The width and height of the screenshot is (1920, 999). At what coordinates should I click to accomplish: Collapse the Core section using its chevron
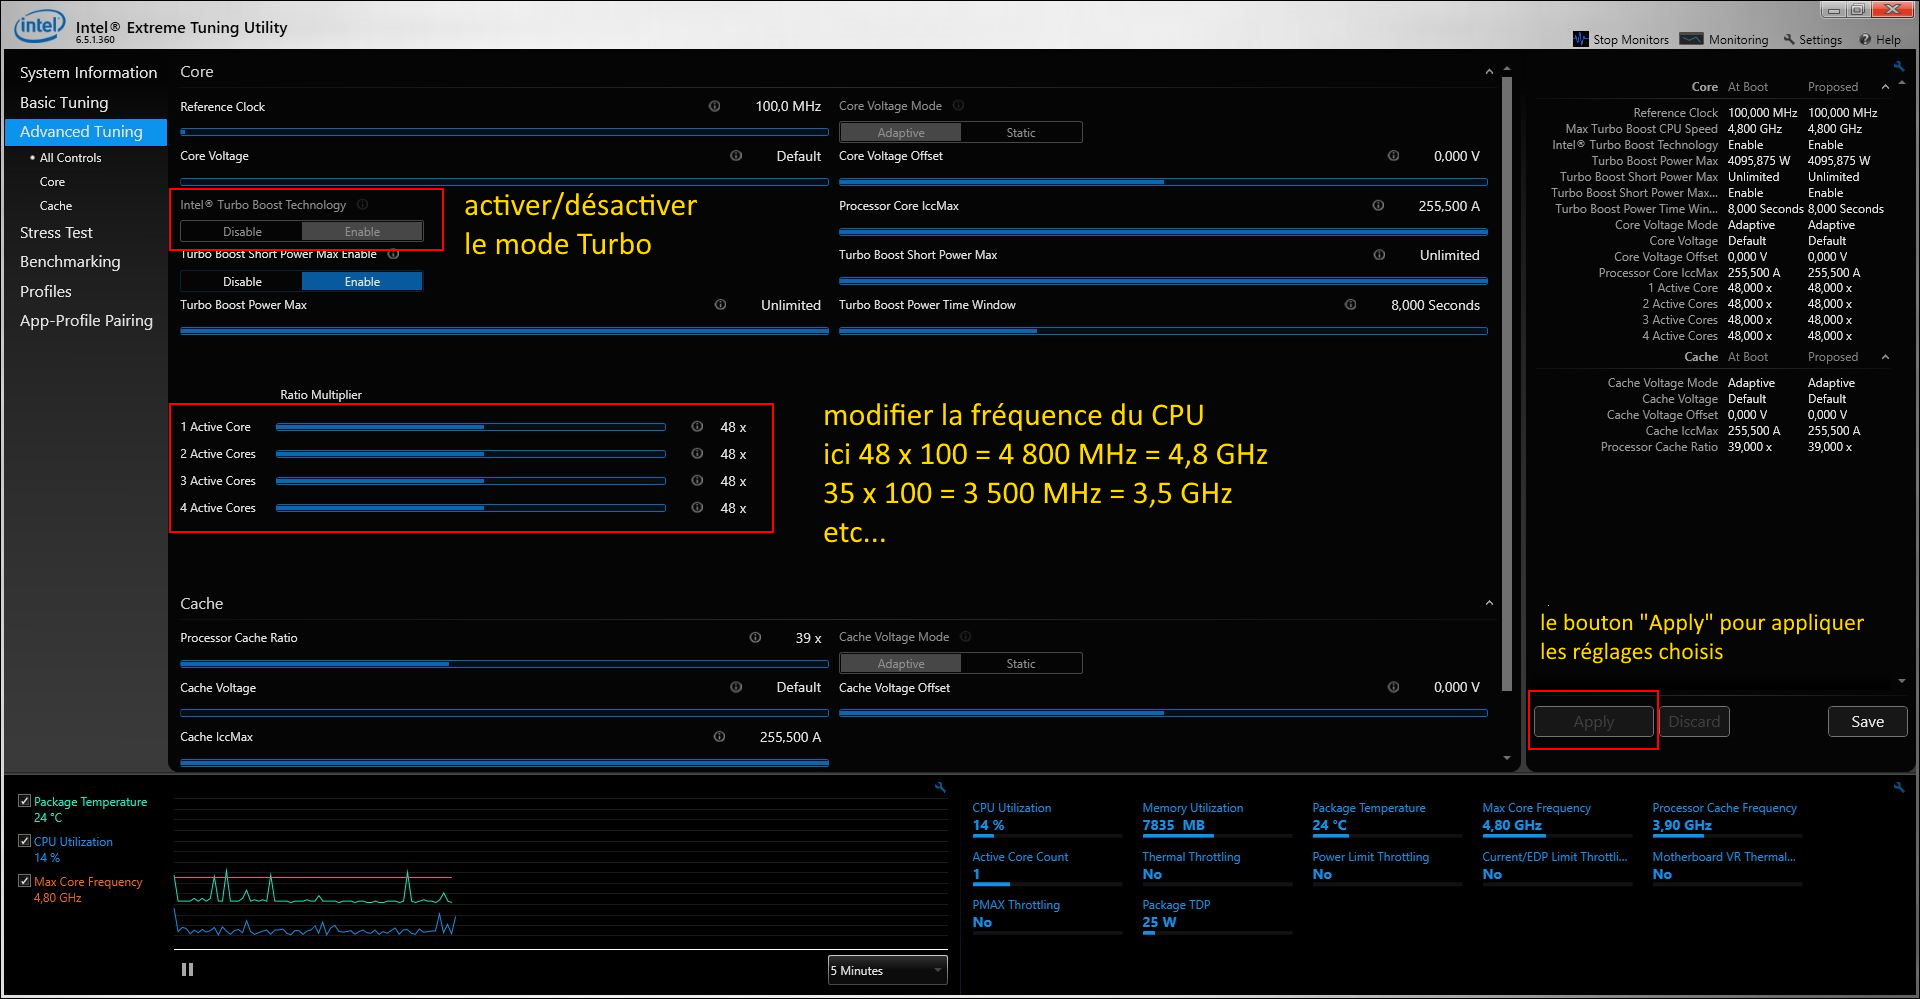pos(1489,72)
